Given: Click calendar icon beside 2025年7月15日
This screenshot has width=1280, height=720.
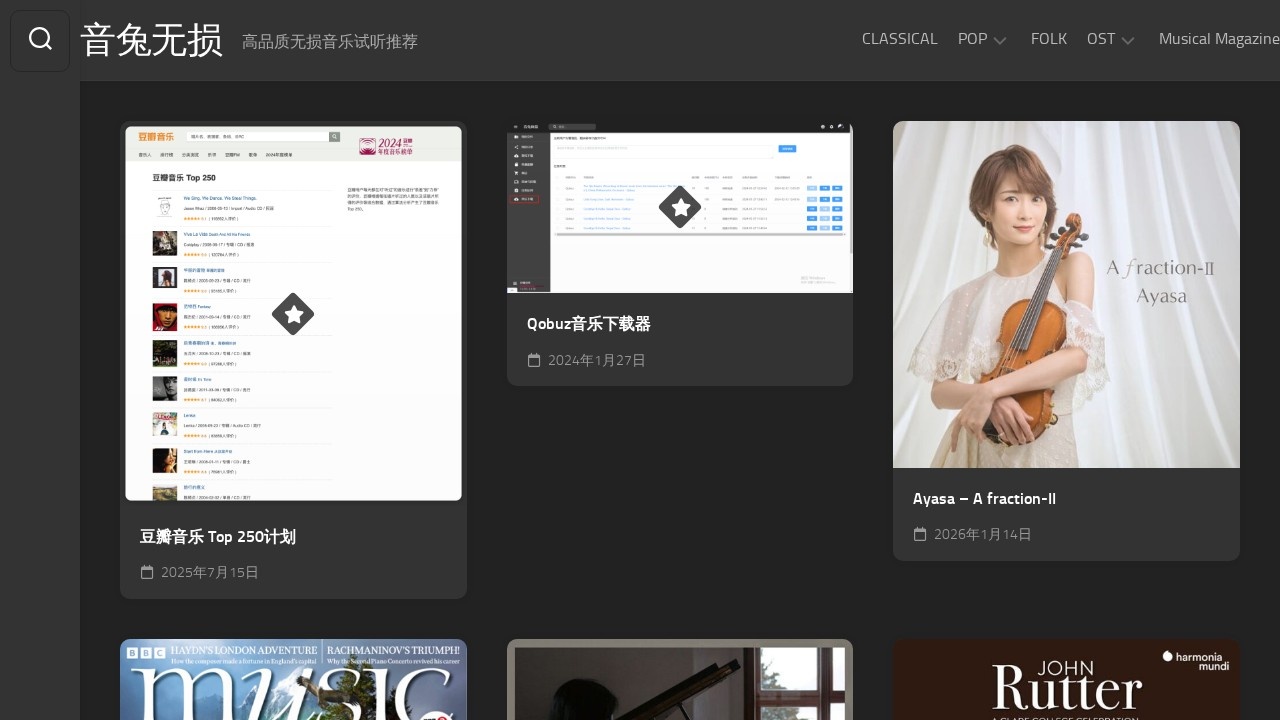Looking at the screenshot, I should [x=147, y=572].
